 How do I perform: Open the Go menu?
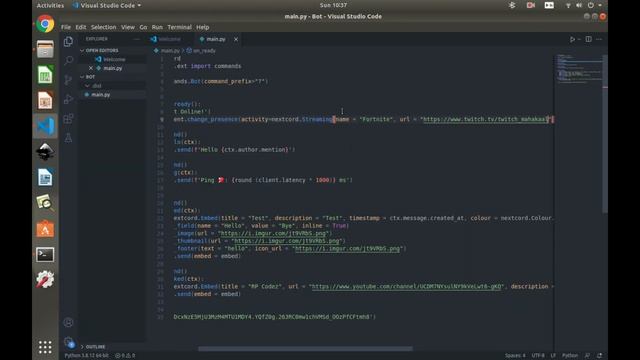(143, 27)
